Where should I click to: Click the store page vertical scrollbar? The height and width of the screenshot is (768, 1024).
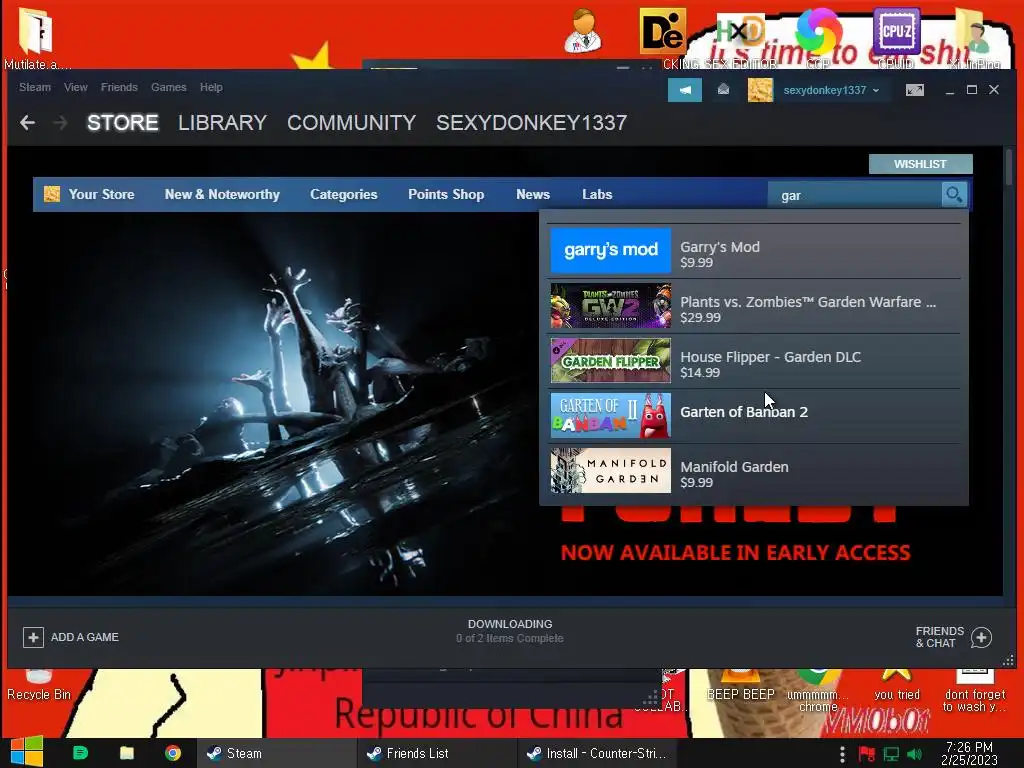pos(1009,167)
